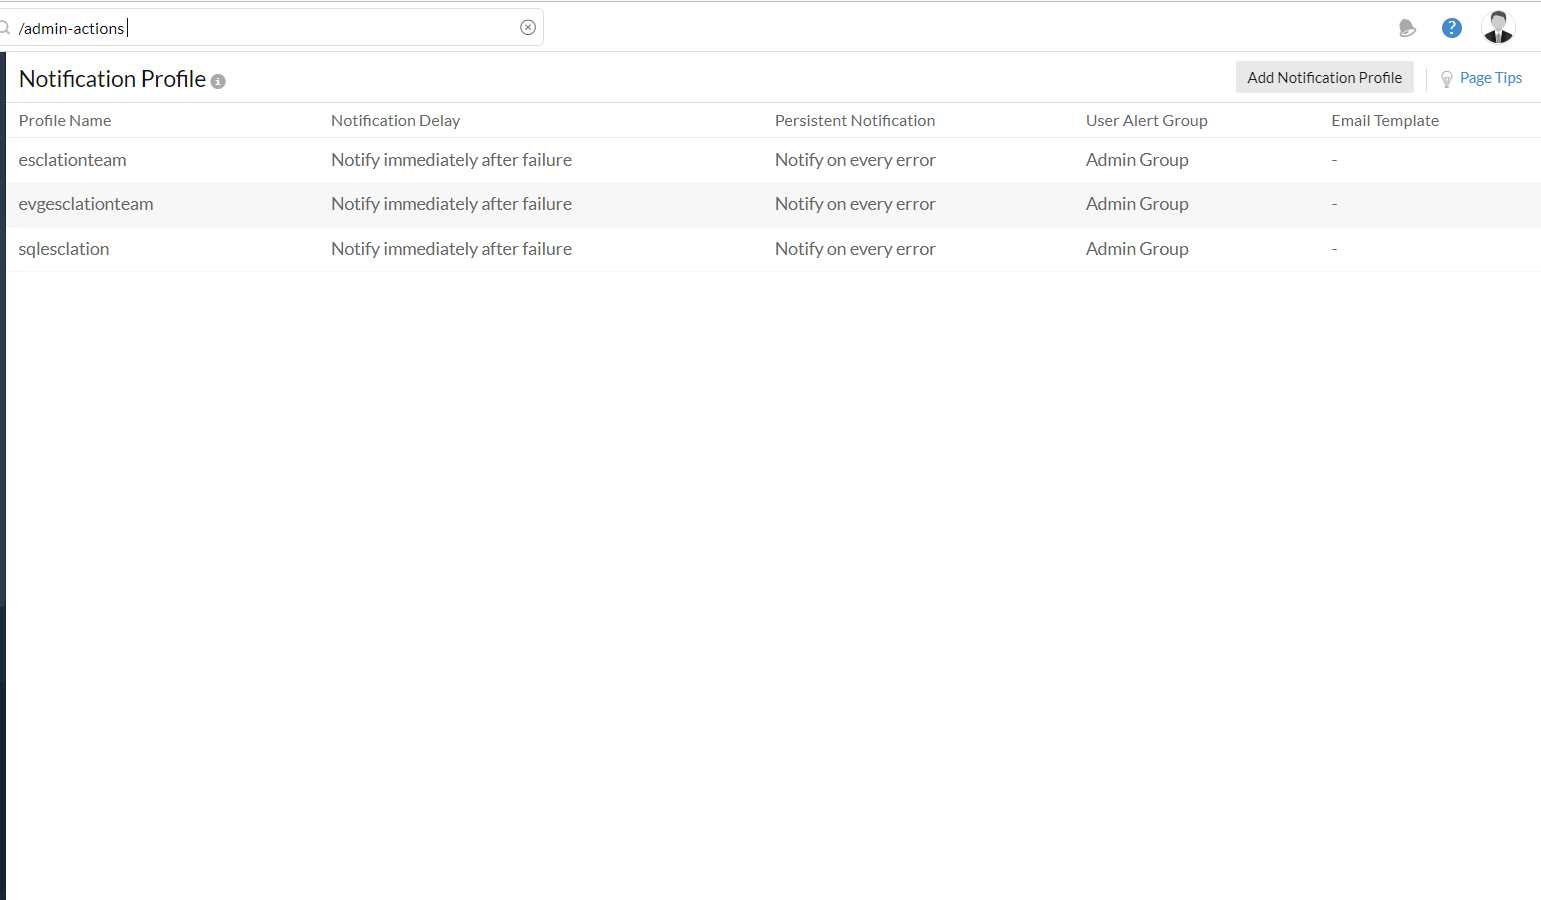Click the Profile Name column header
Screen dimensions: 1541x900
[65, 121]
